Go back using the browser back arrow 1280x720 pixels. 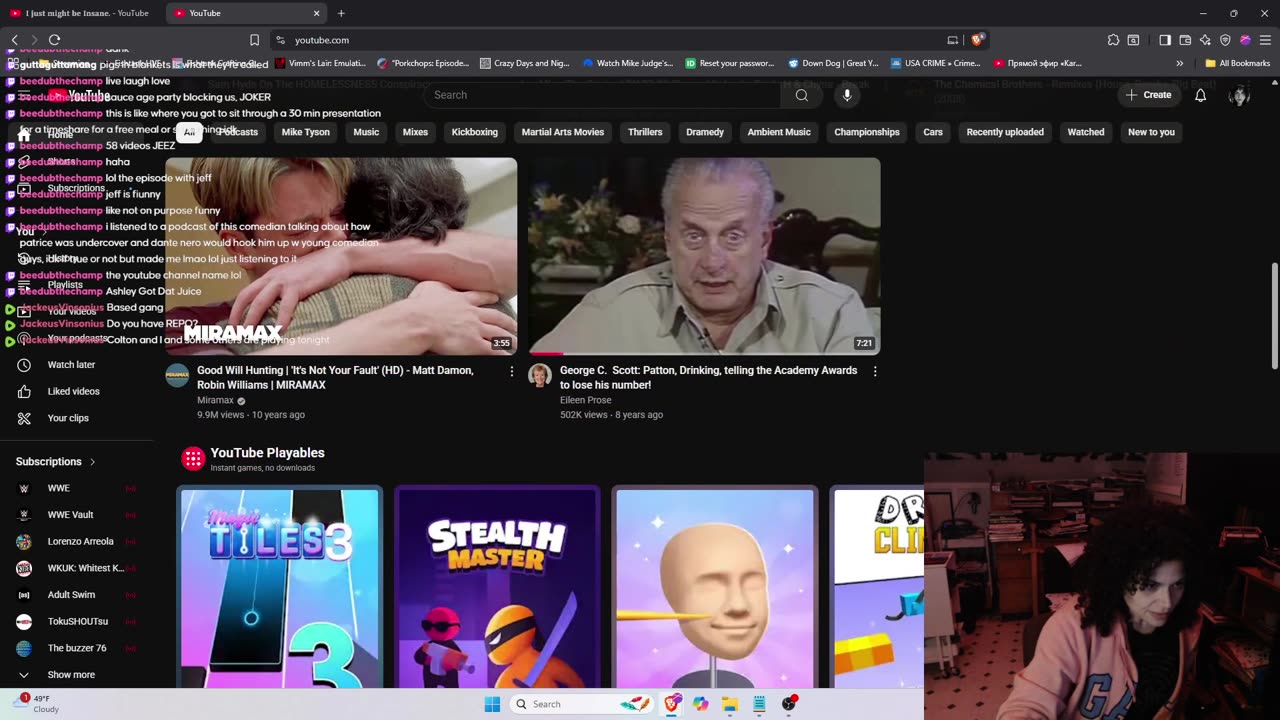14,40
